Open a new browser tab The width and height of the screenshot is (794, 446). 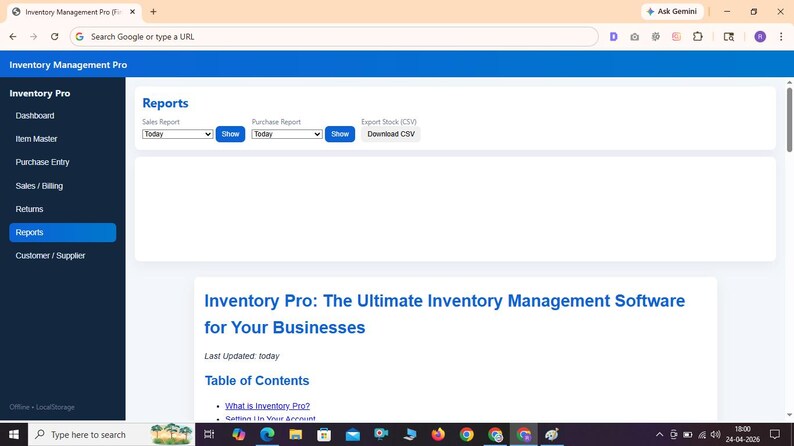point(153,12)
